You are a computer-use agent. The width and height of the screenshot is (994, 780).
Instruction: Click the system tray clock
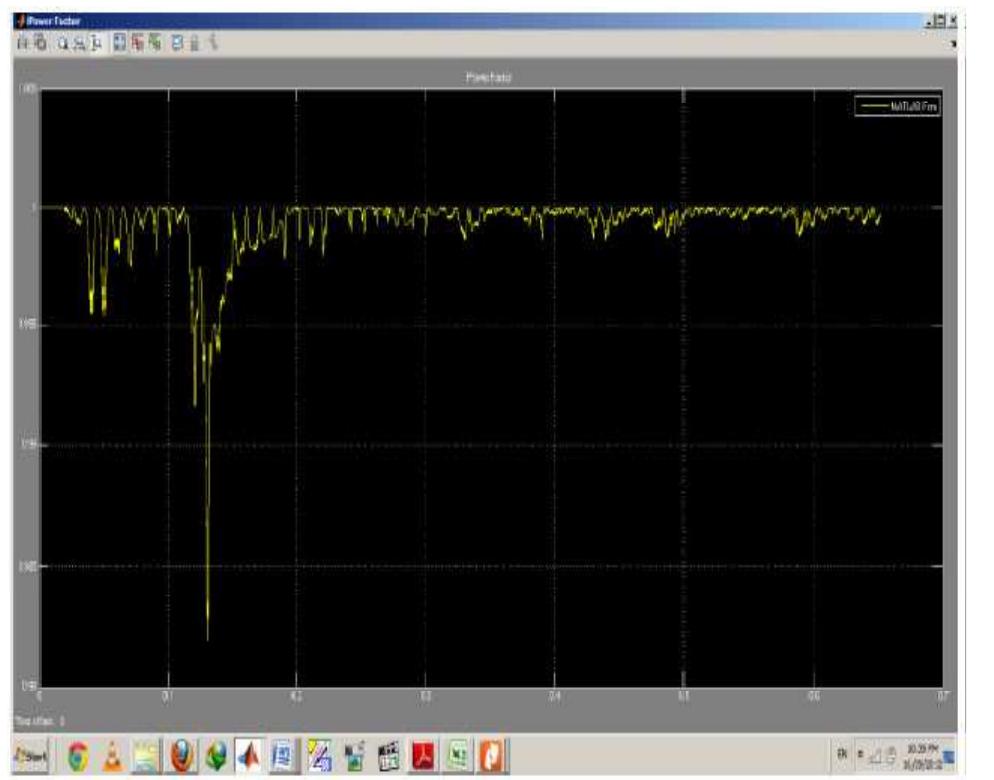(x=923, y=755)
